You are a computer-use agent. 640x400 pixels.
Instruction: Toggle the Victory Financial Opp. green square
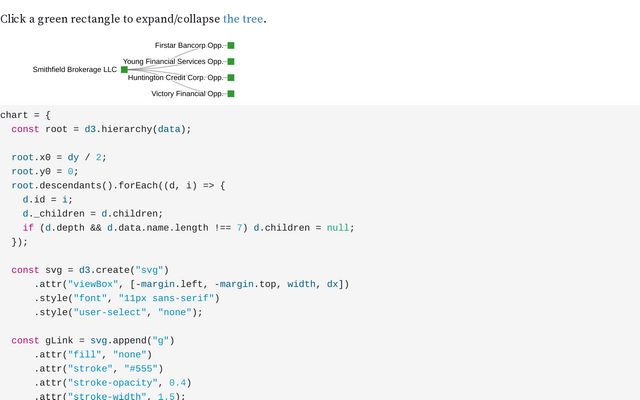231,94
